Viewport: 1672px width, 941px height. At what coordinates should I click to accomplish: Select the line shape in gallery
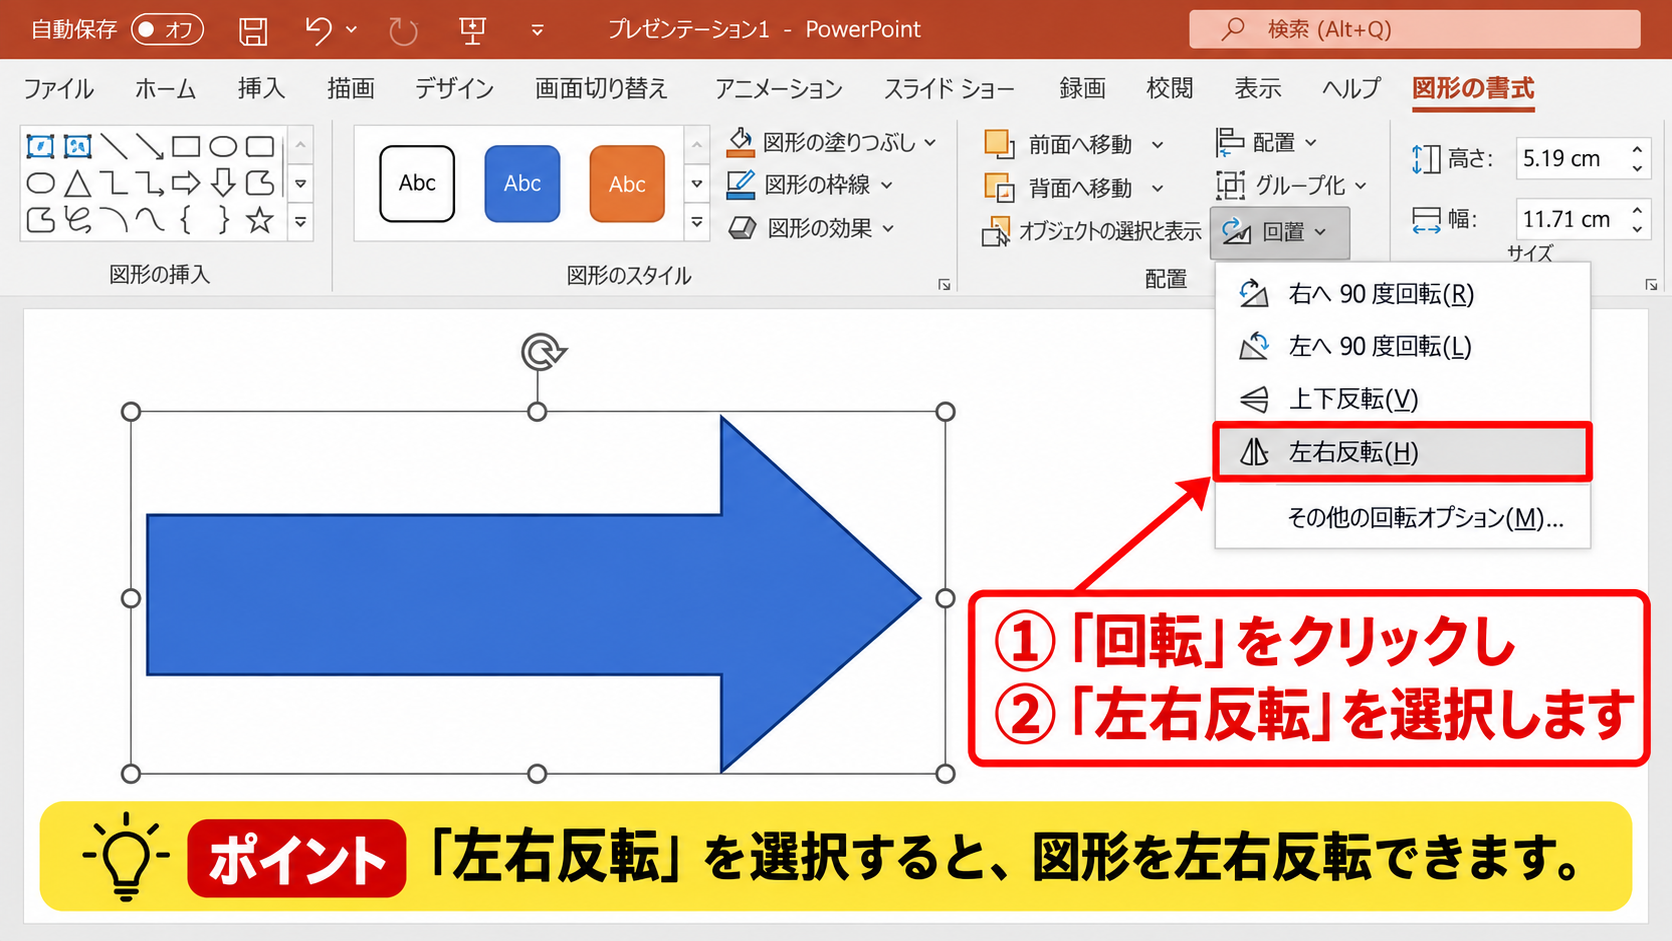114,147
